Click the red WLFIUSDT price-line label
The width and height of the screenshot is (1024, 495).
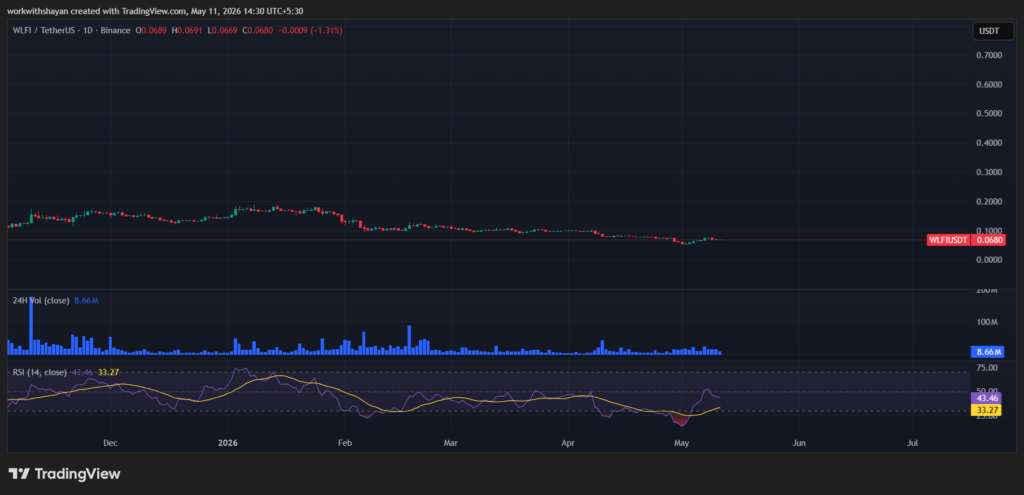948,240
